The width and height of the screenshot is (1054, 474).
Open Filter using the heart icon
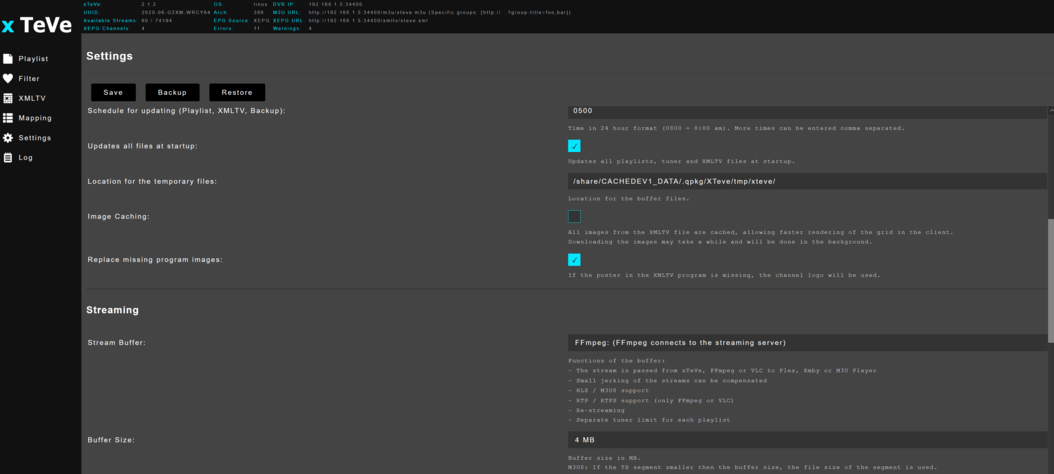point(8,79)
